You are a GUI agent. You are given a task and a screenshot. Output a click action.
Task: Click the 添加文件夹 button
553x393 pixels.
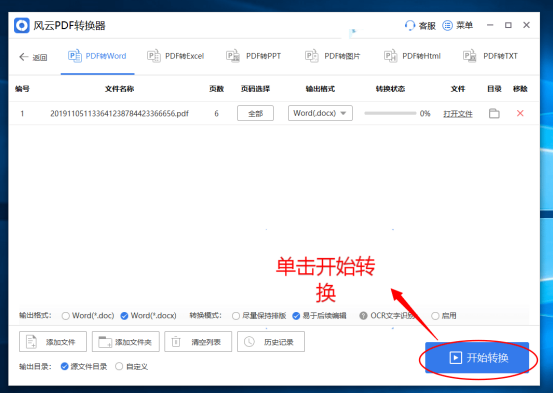click(x=126, y=341)
